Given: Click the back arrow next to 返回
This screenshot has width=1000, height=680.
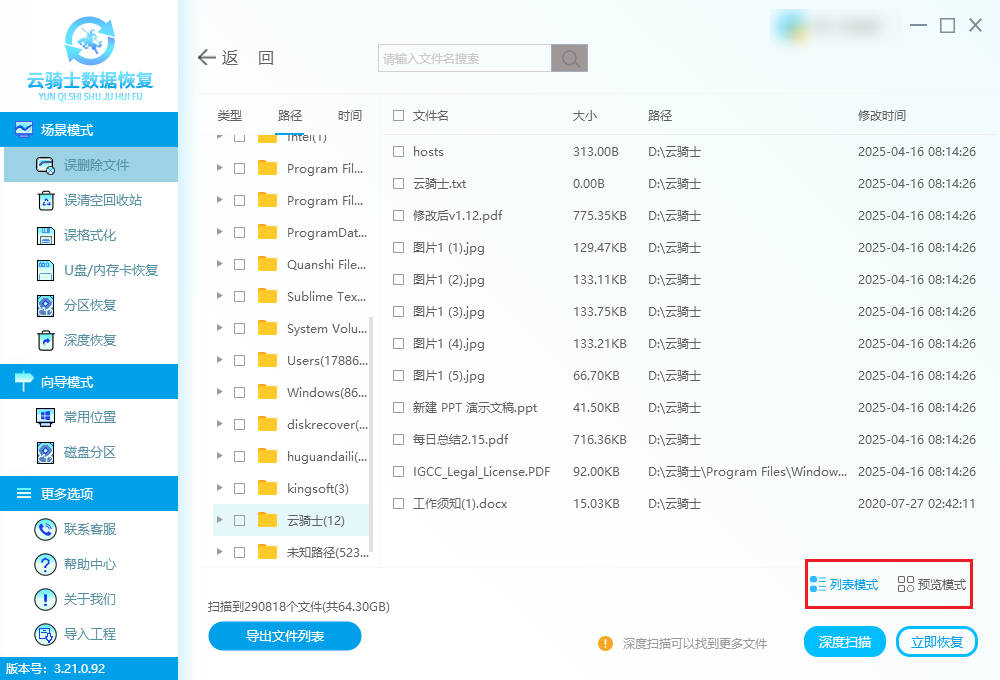Looking at the screenshot, I should pyautogui.click(x=207, y=57).
